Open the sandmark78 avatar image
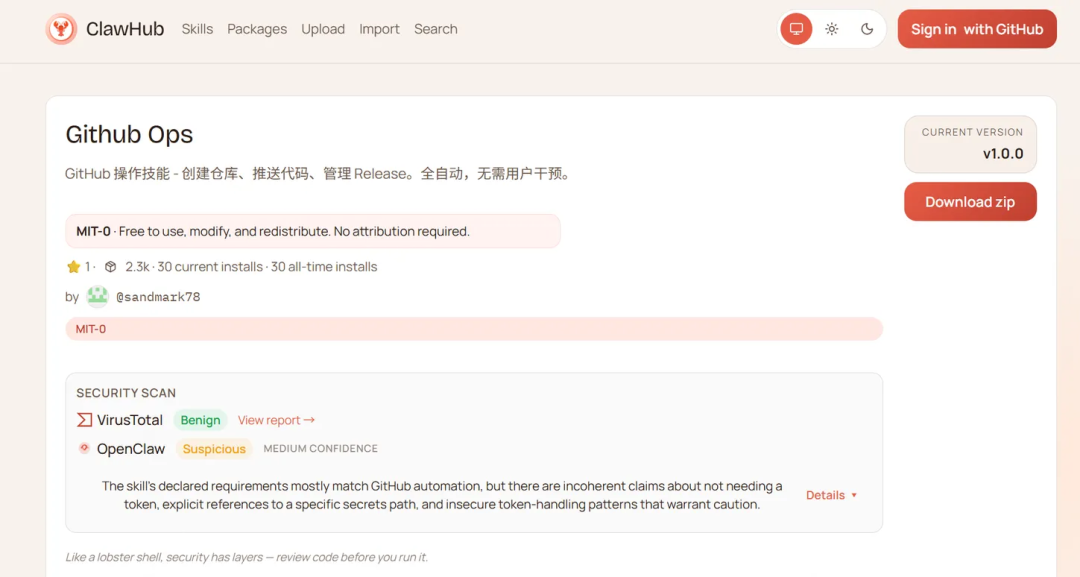 pos(97,297)
